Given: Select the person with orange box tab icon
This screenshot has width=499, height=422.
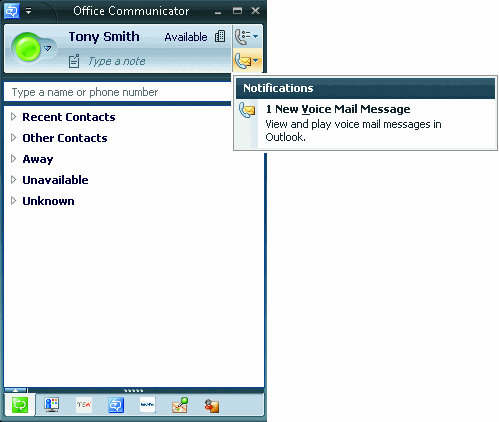Looking at the screenshot, I should [x=212, y=405].
